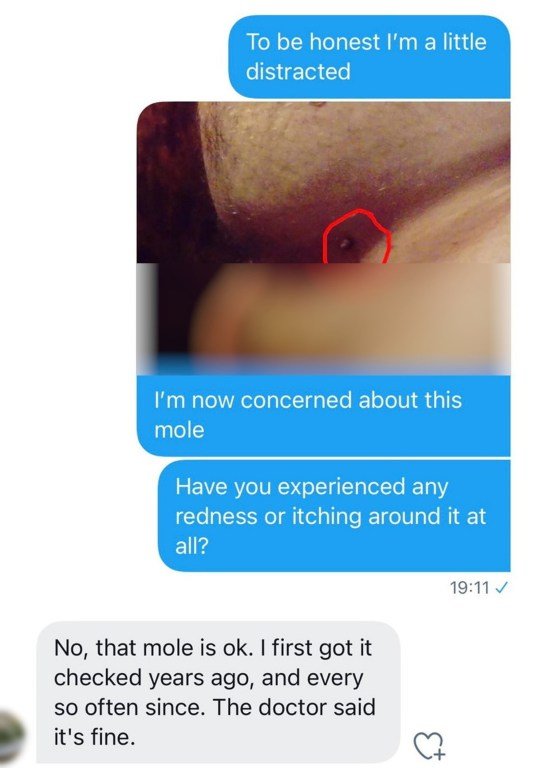The image size is (540, 768).
Task: Tap 'To be honest I'm a little' line
Action: click(x=366, y=42)
